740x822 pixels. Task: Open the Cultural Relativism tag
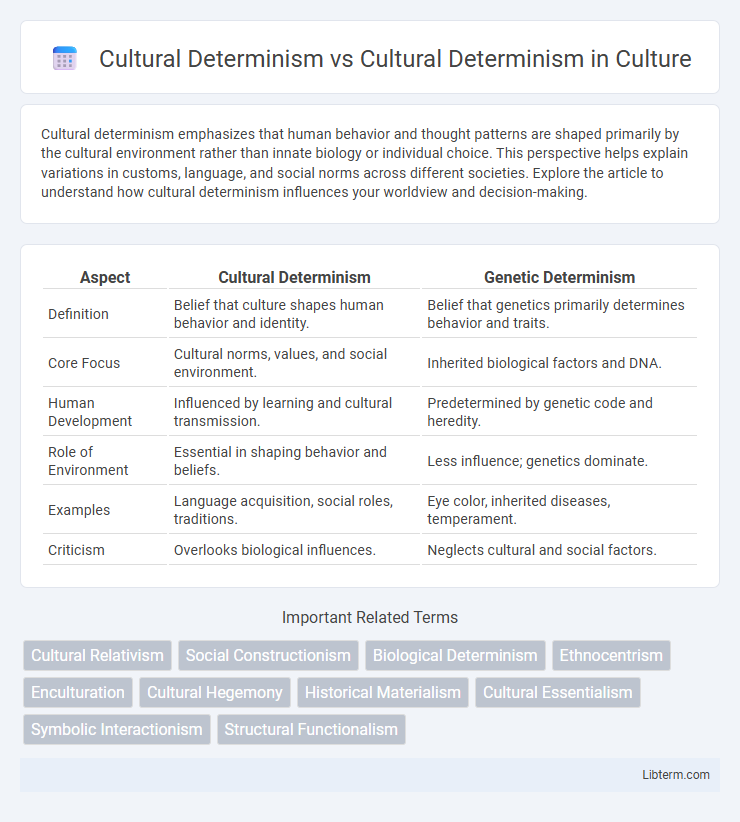[97, 655]
